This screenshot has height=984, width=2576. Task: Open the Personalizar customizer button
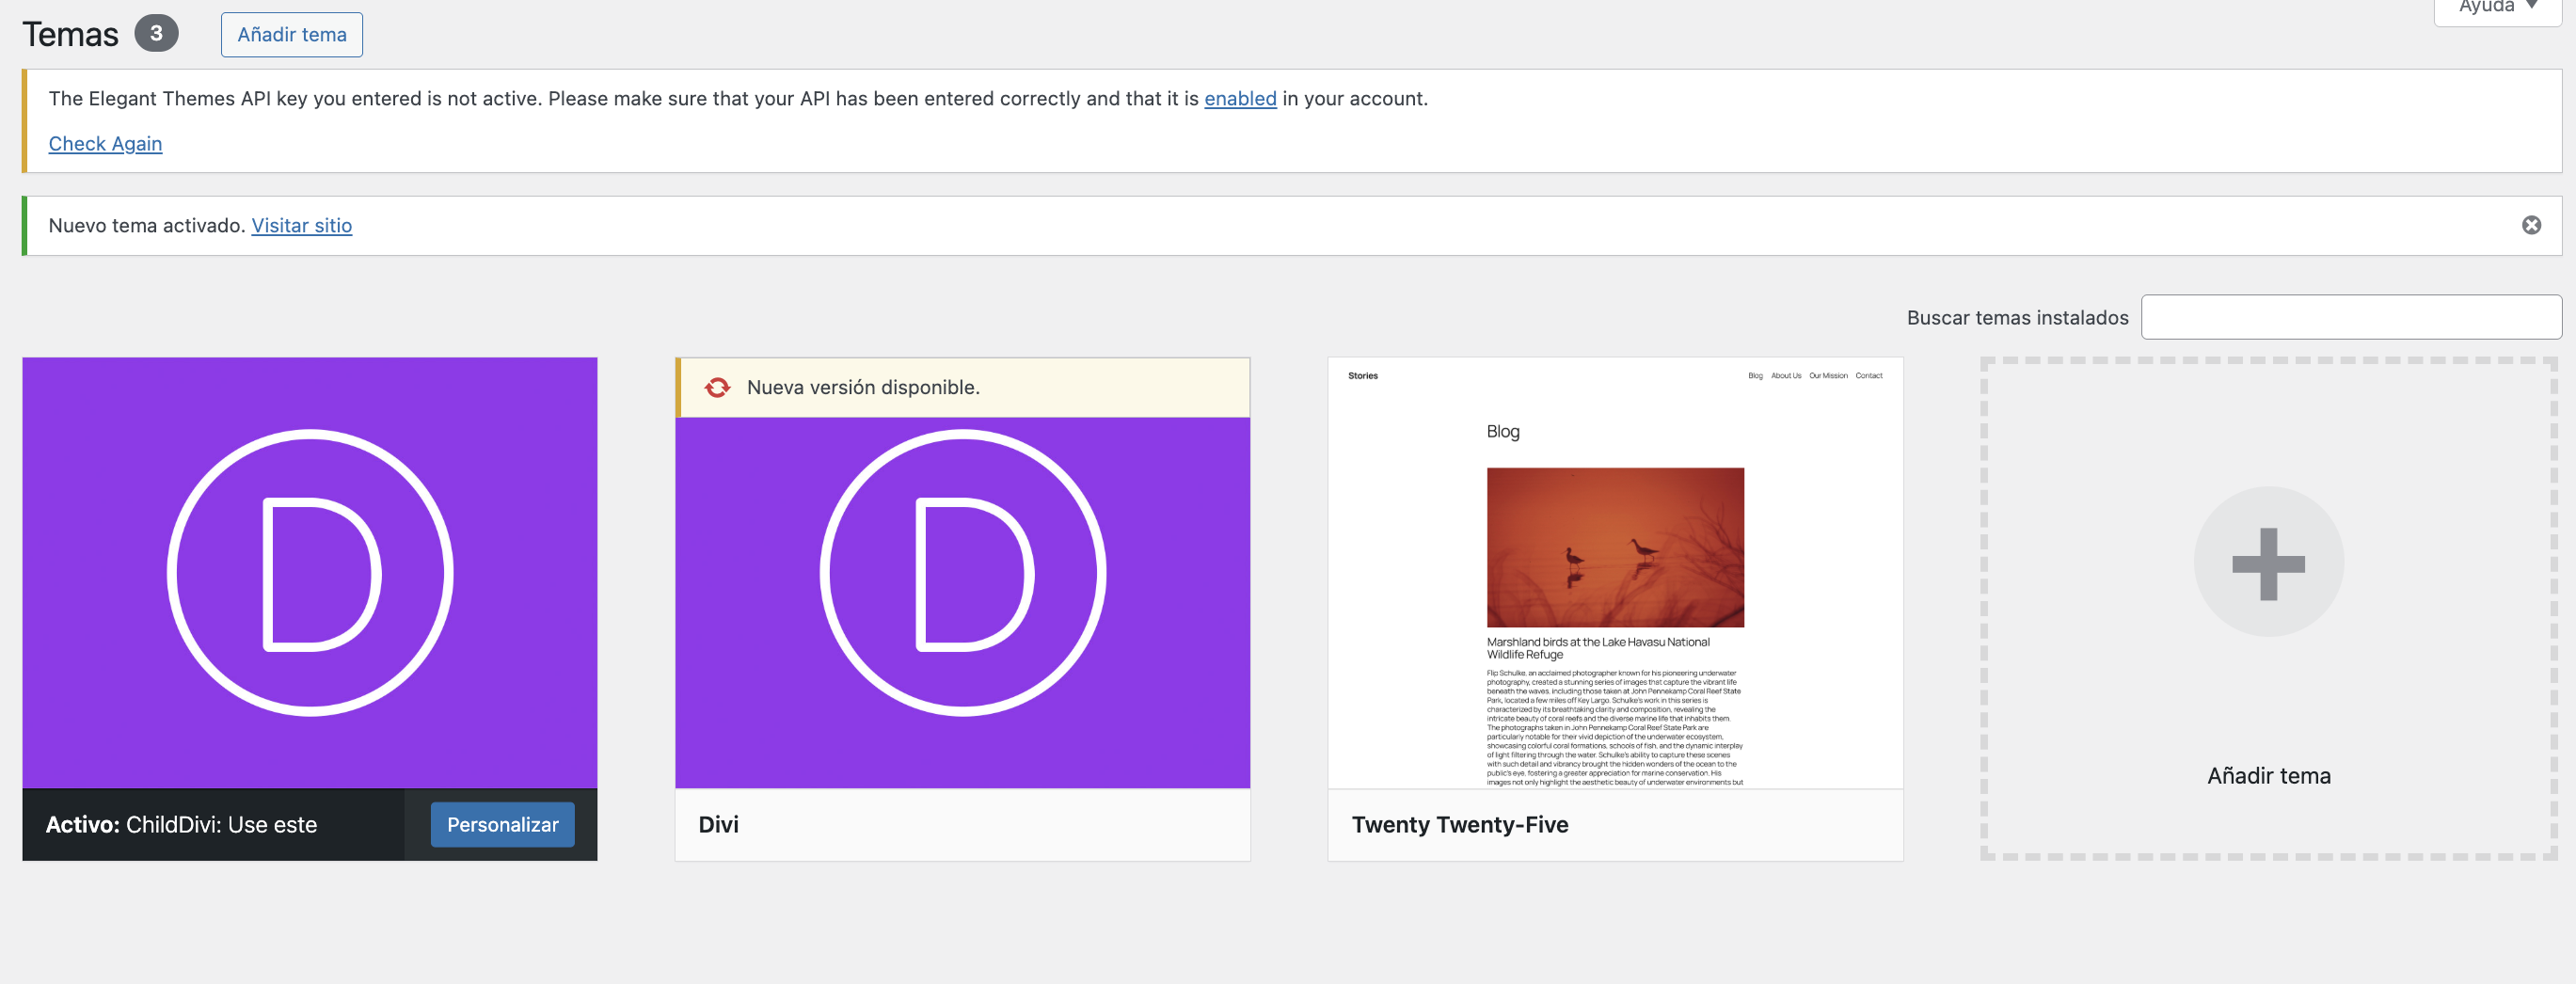click(502, 824)
